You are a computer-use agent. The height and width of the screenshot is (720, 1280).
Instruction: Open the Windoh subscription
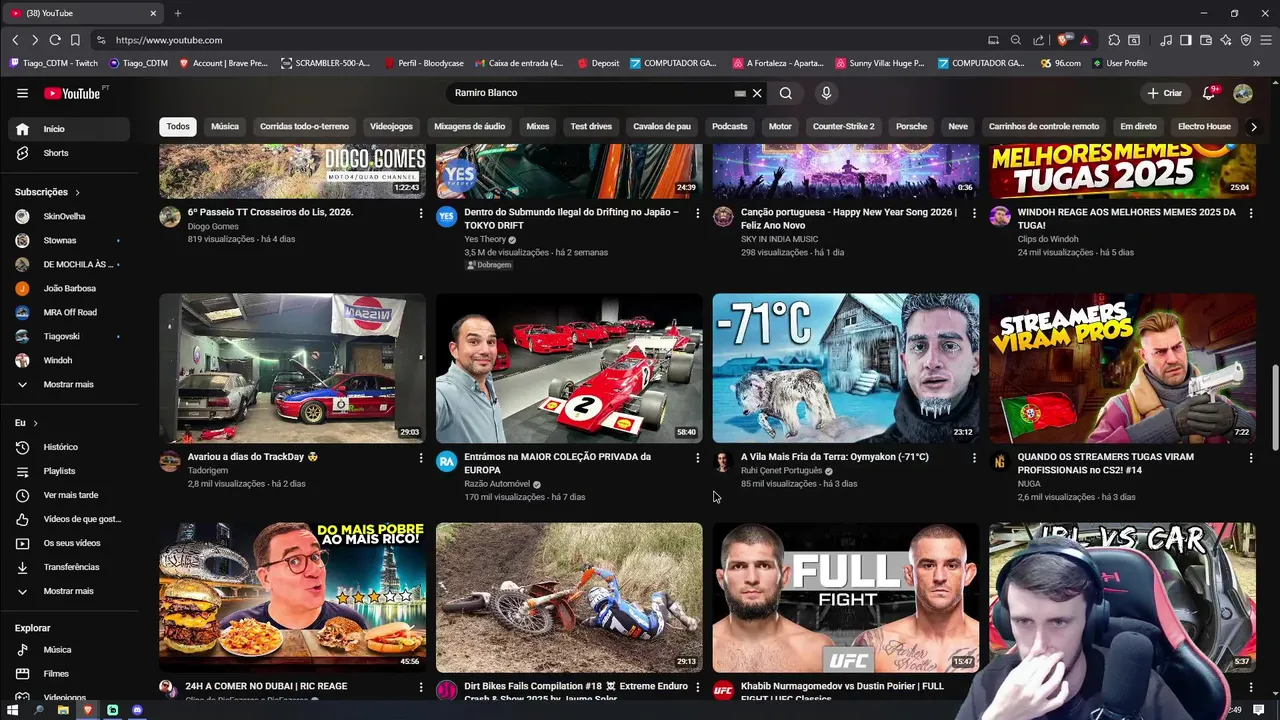(69, 360)
